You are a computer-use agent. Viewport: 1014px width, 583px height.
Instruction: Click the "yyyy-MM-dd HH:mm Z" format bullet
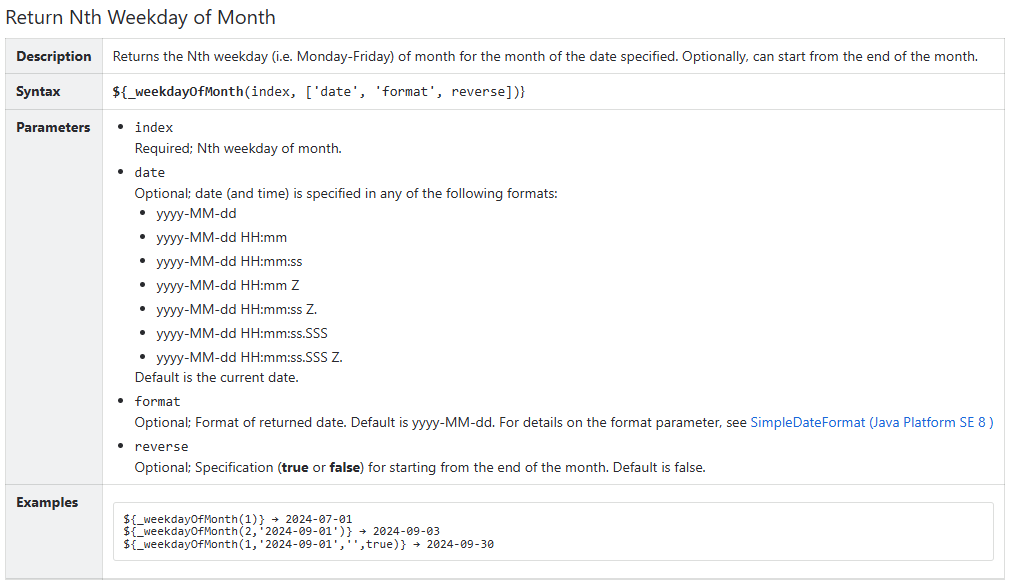coord(228,286)
